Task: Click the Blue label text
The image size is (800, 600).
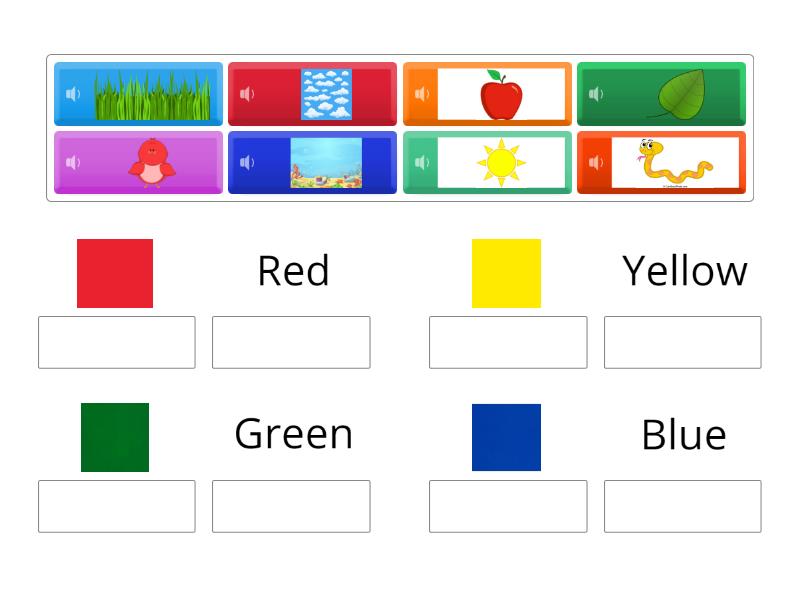Action: click(684, 435)
